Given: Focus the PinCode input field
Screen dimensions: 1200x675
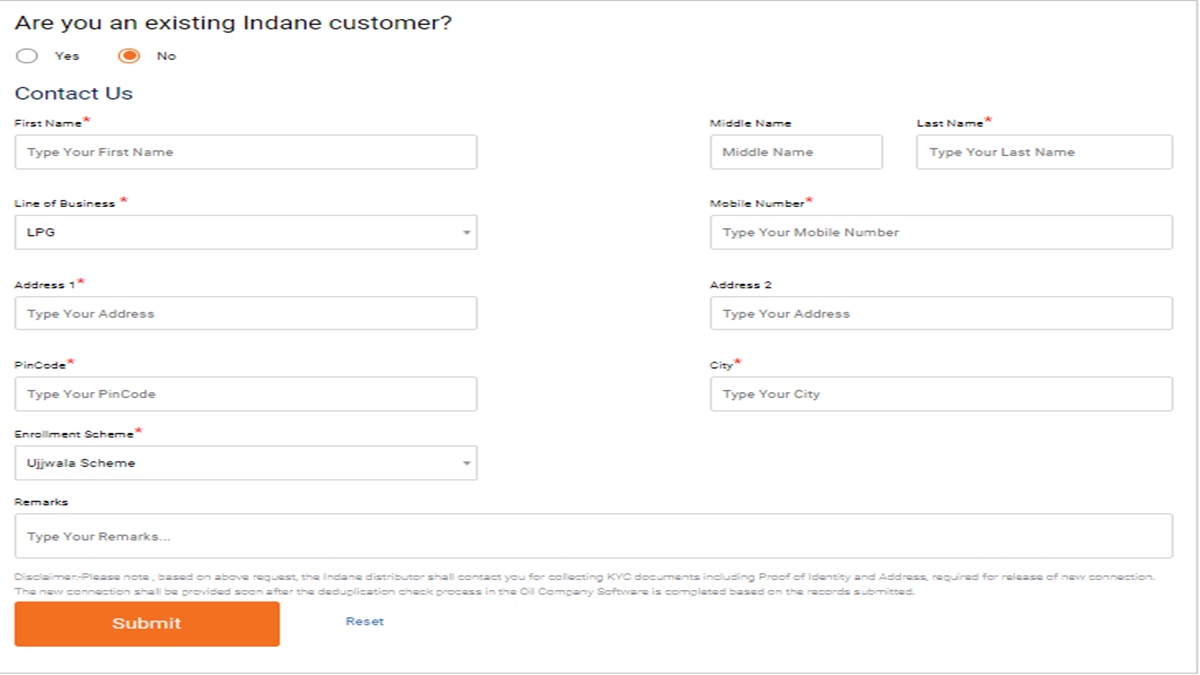Looking at the screenshot, I should [x=246, y=394].
